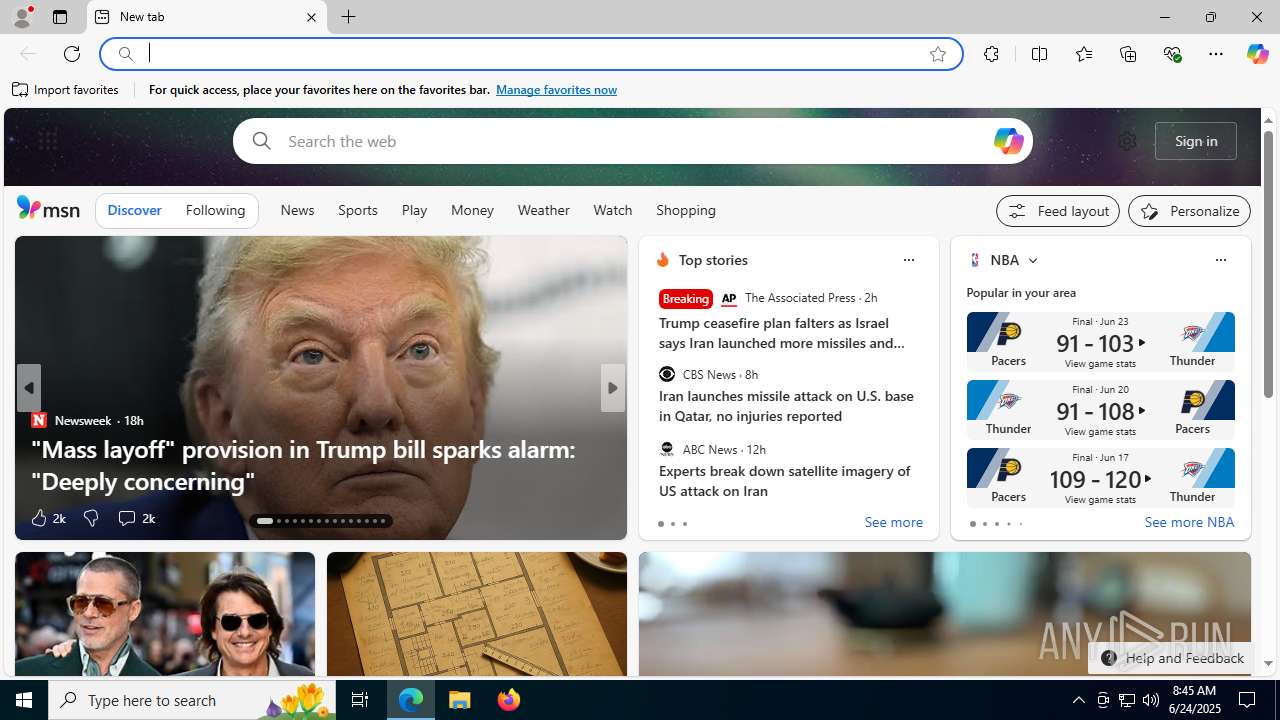Open the Watch menu item
Screen dimensions: 1280x720
pyautogui.click(x=612, y=211)
